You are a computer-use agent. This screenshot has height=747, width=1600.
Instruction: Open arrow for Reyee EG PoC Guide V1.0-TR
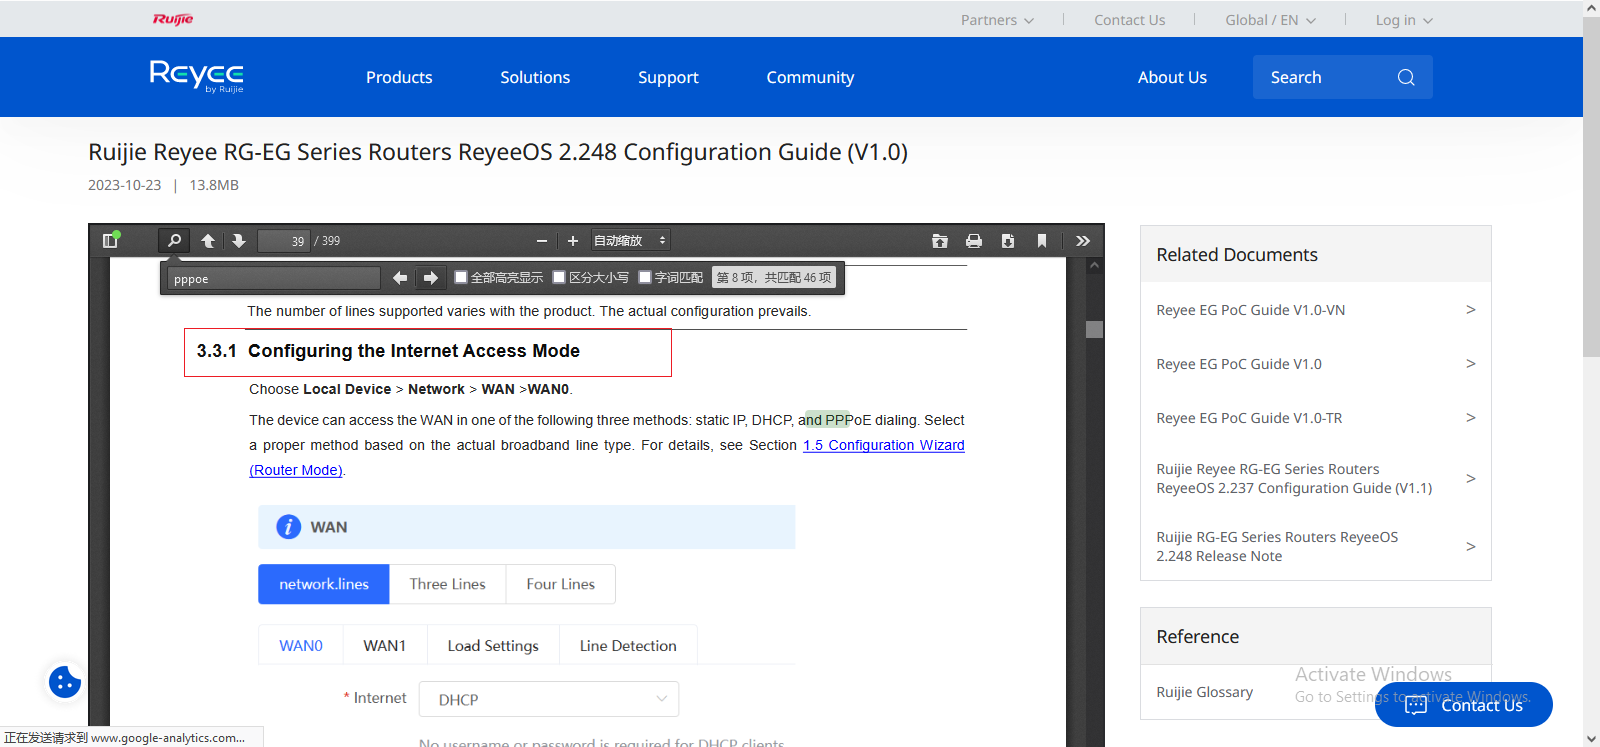(1470, 418)
